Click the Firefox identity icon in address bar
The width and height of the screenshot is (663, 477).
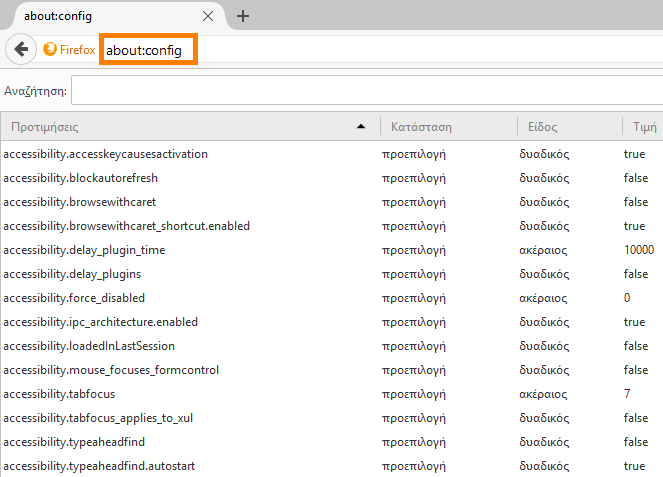50,49
